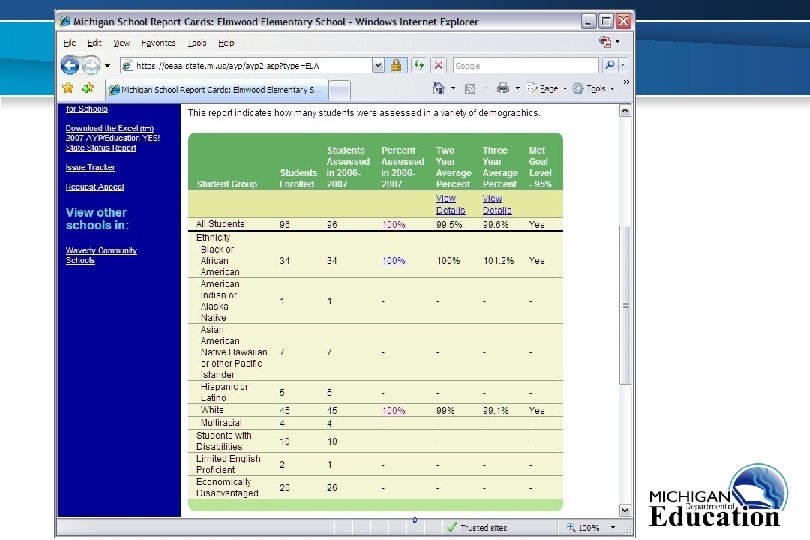The image size is (810, 540).
Task: Click the Feeds toolbar icon
Action: pos(470,89)
